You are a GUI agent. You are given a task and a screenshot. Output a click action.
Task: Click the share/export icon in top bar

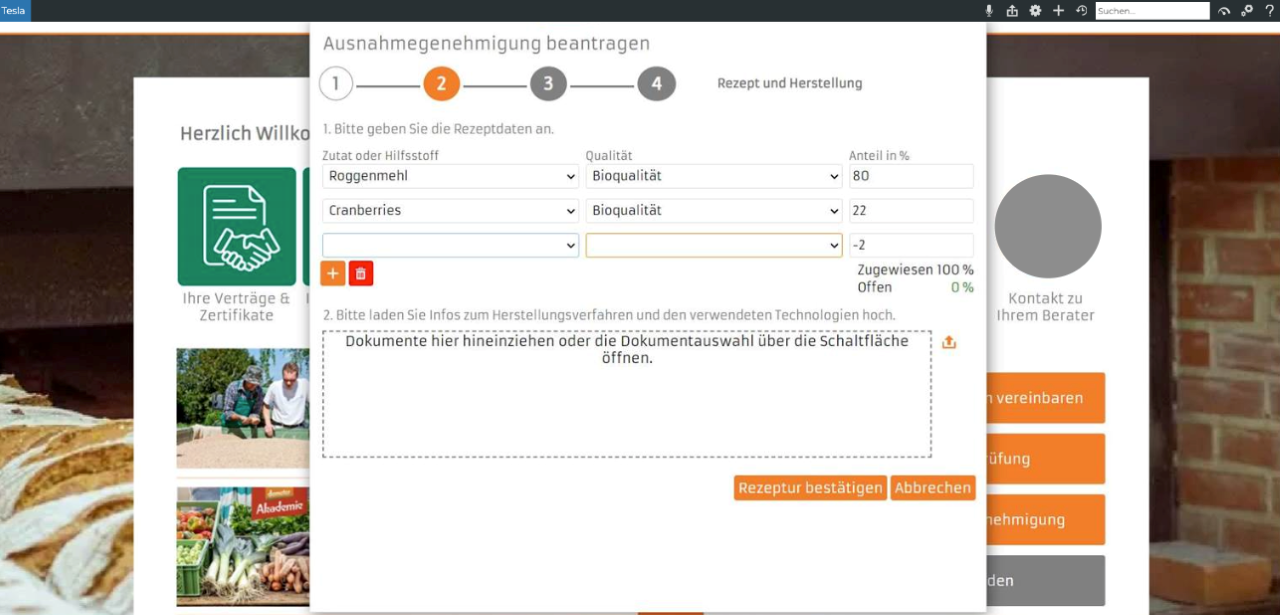point(1012,11)
